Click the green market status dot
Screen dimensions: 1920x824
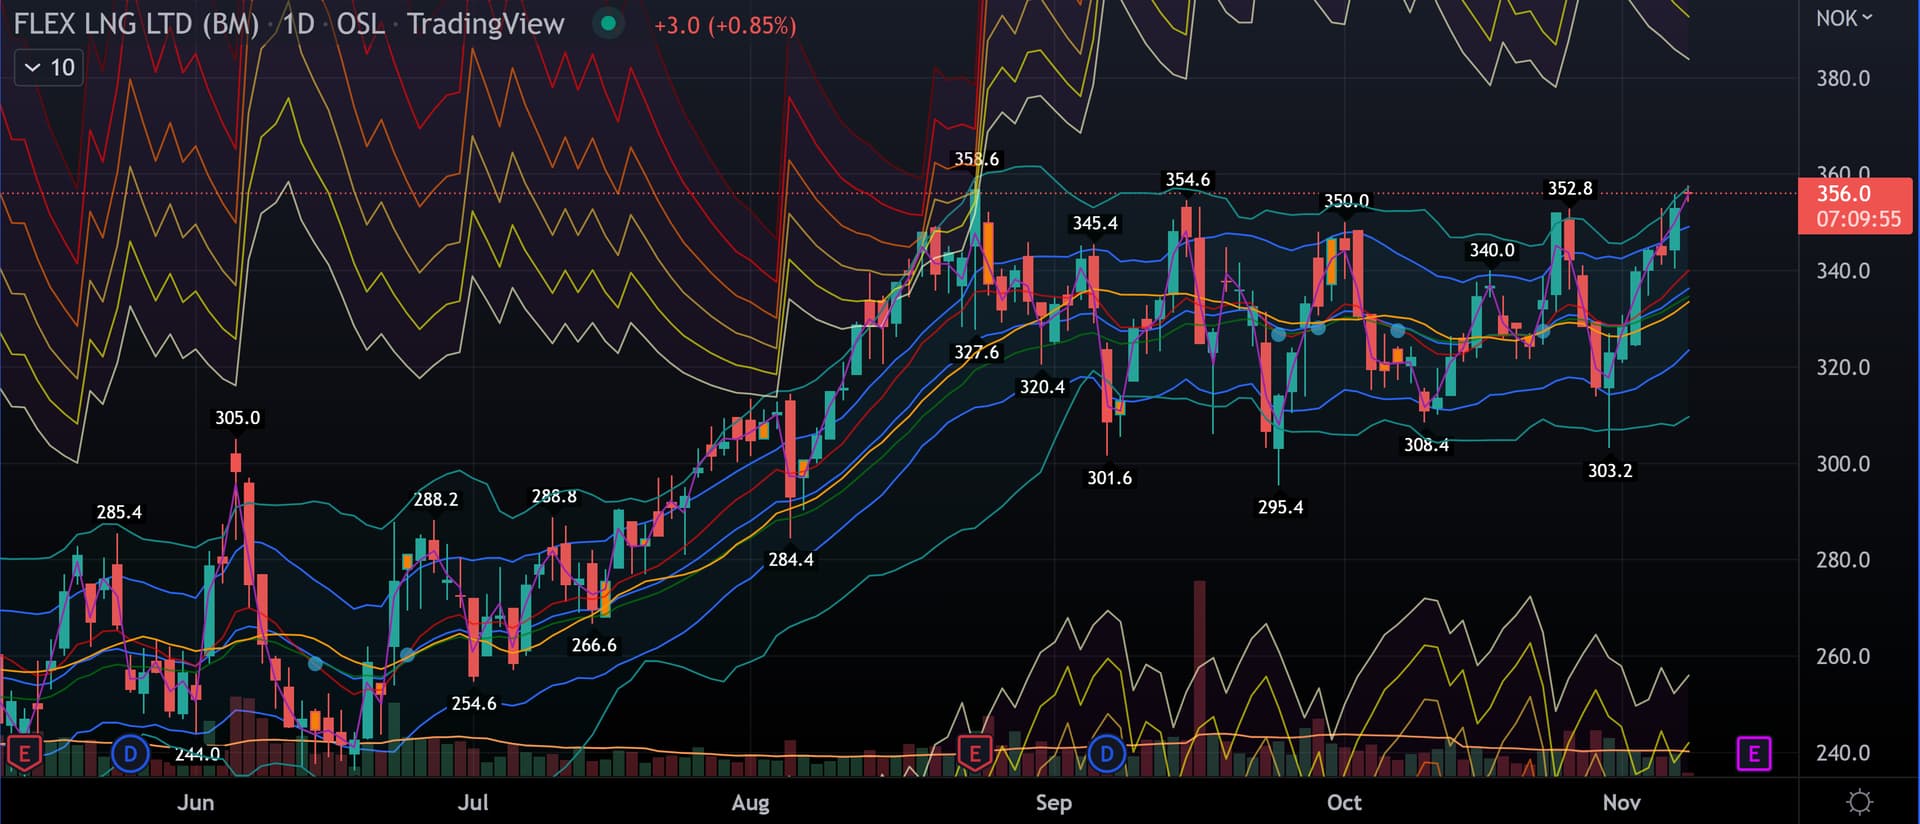point(607,23)
